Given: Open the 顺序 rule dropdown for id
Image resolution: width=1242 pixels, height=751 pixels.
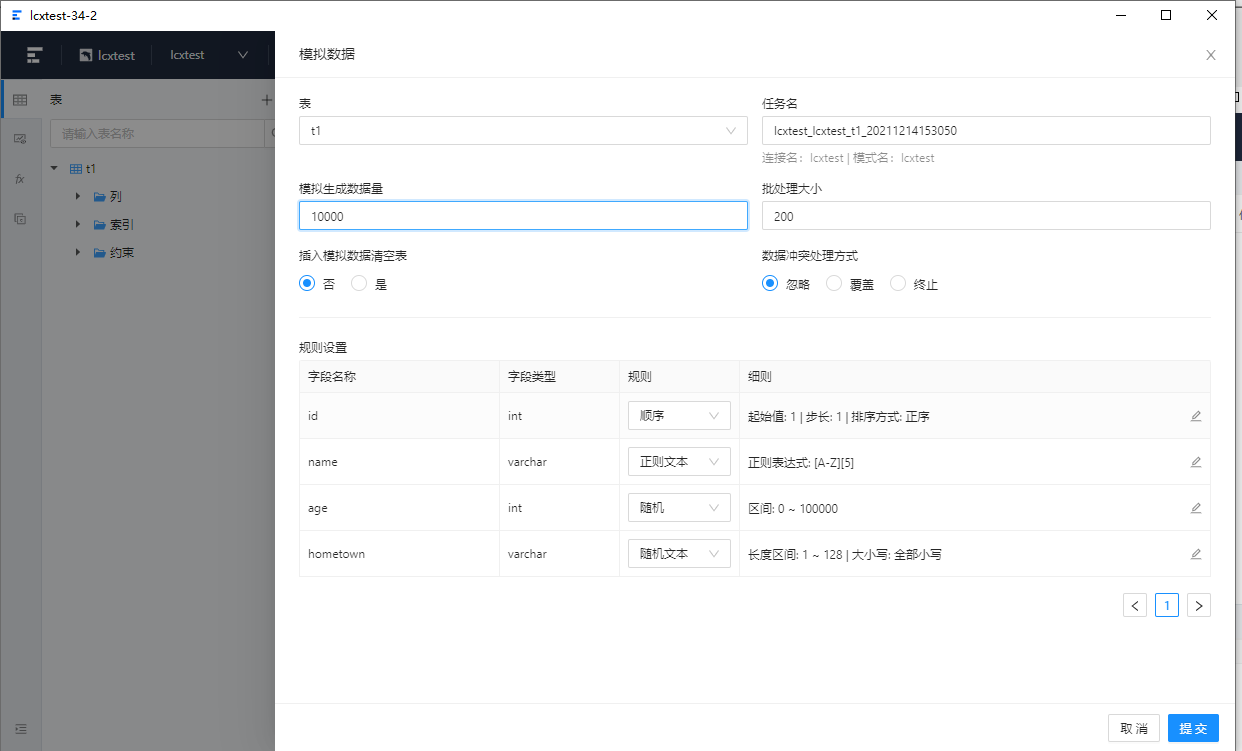Looking at the screenshot, I should [679, 415].
